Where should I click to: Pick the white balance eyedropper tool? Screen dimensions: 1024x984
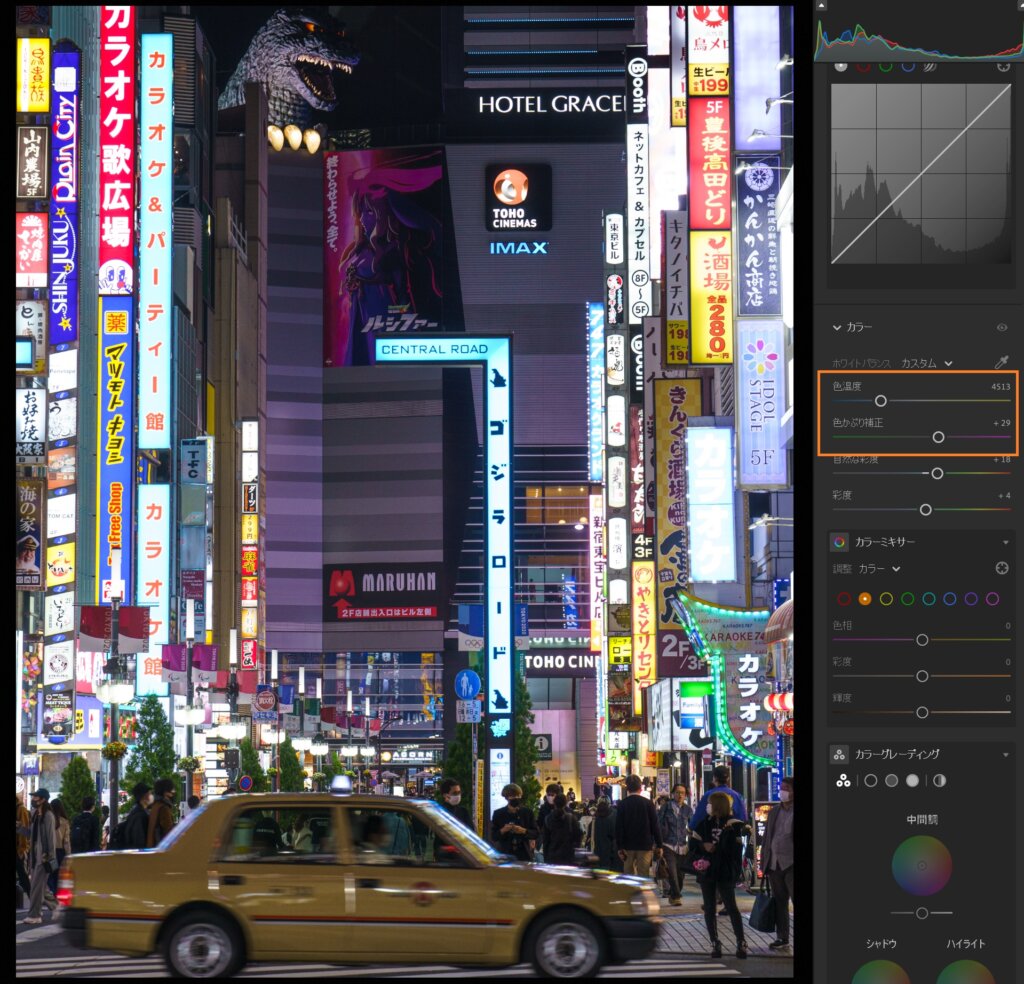click(x=1001, y=362)
